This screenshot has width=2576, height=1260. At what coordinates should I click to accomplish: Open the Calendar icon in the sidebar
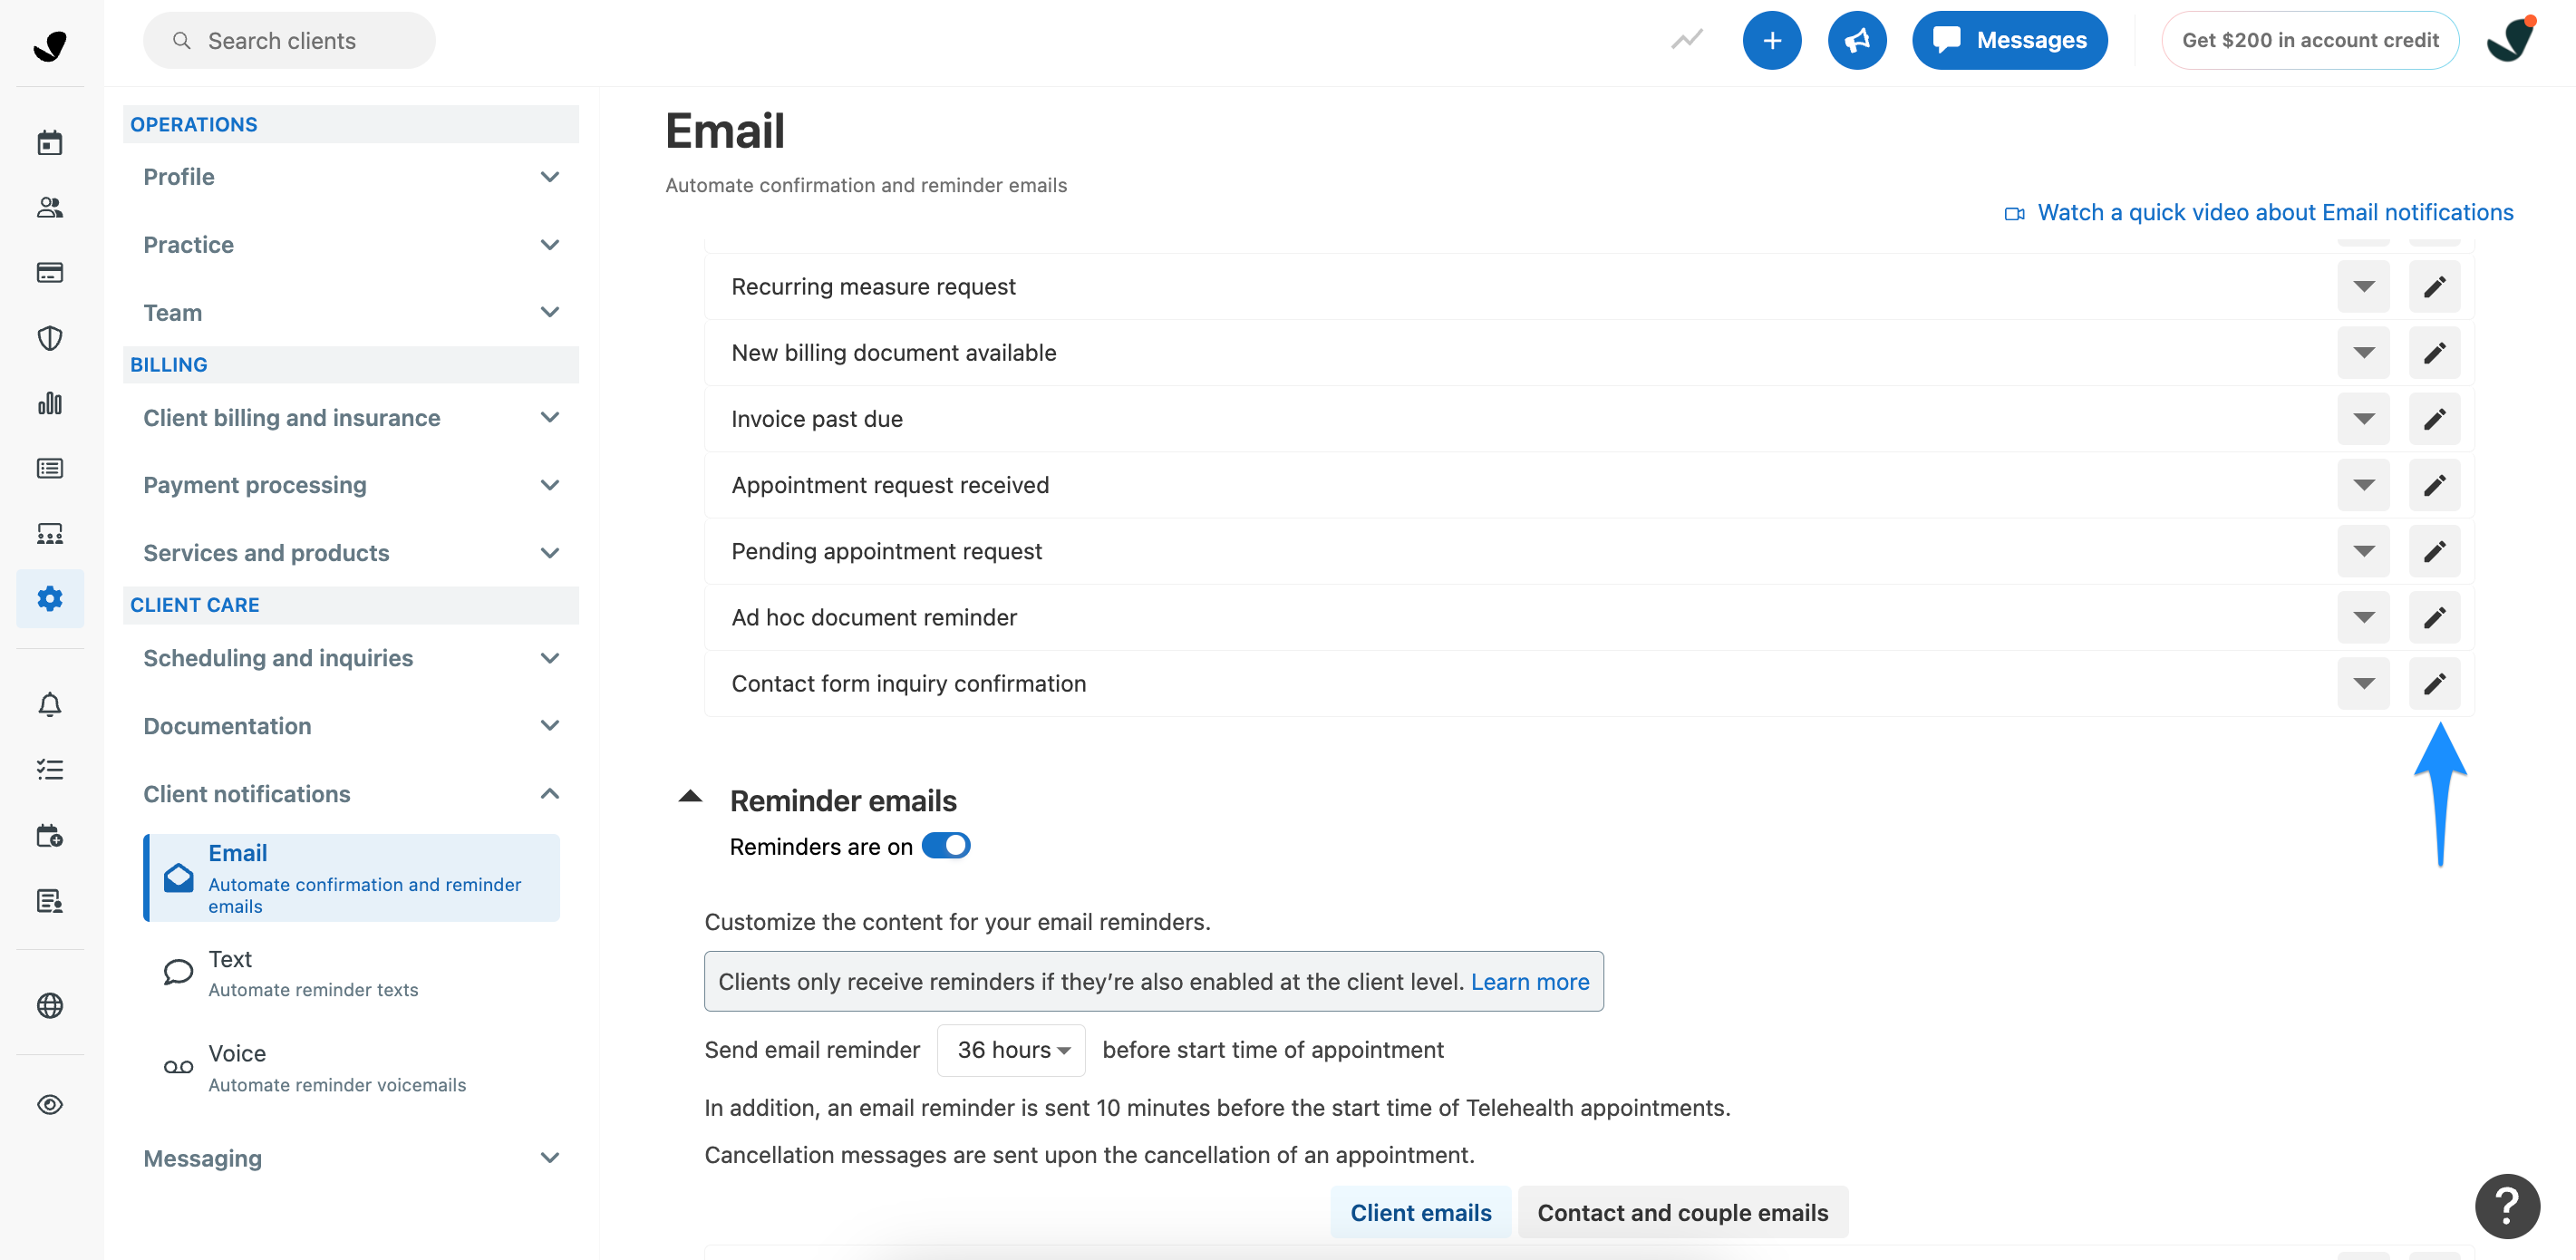pyautogui.click(x=49, y=141)
